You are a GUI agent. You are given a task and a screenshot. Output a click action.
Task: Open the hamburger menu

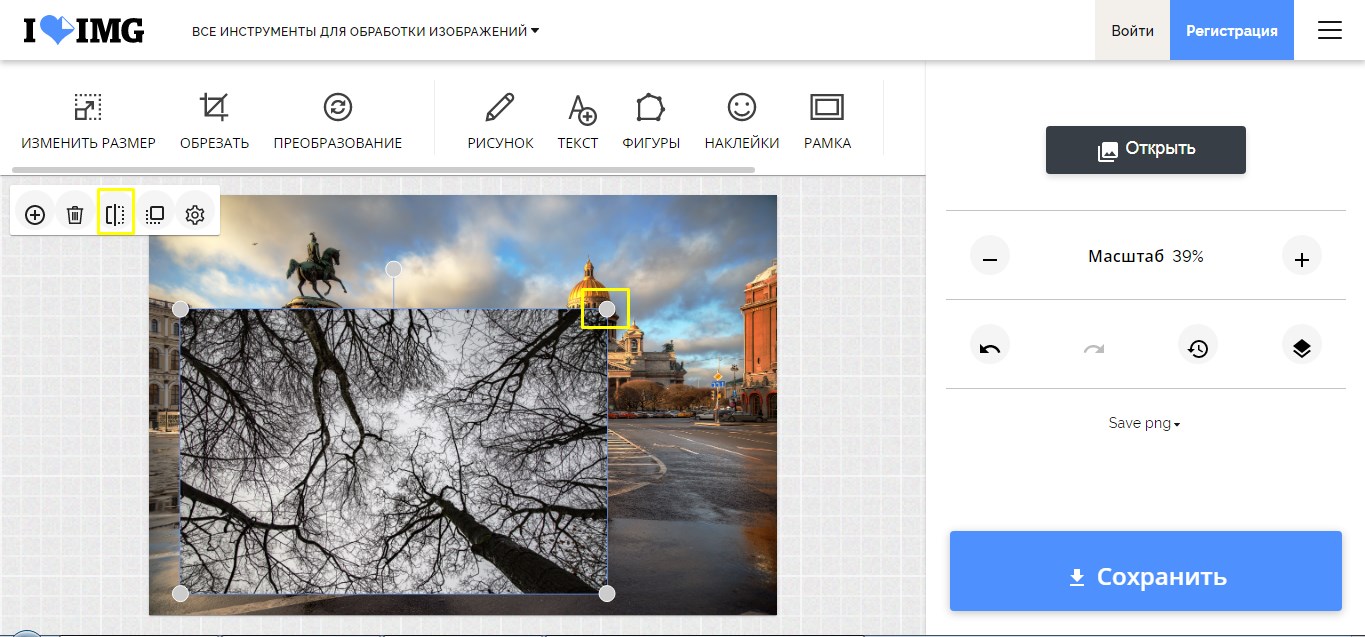tap(1329, 31)
